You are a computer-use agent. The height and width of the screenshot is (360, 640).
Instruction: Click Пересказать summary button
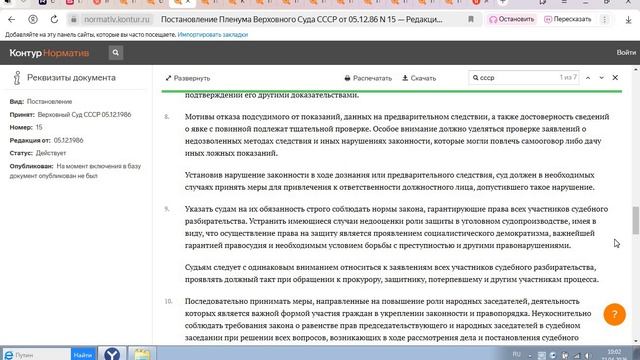click(x=568, y=19)
